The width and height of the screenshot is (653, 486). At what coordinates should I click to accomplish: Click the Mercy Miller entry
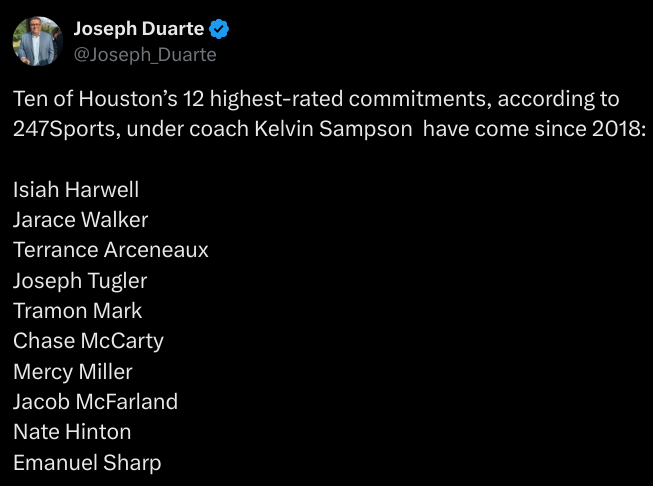(x=73, y=371)
